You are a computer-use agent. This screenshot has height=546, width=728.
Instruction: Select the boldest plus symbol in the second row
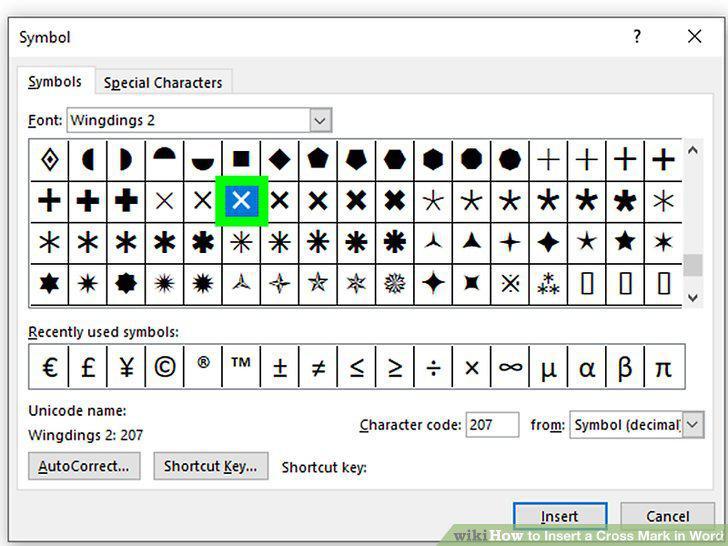tap(126, 201)
